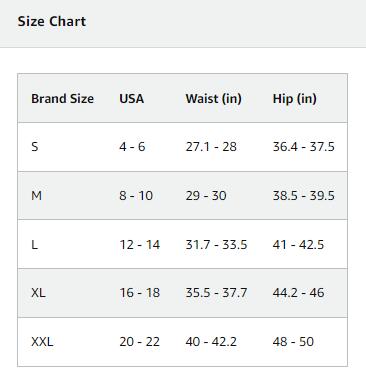
Task: Click the waist value 31.7 - 33.5
Action: (x=216, y=245)
